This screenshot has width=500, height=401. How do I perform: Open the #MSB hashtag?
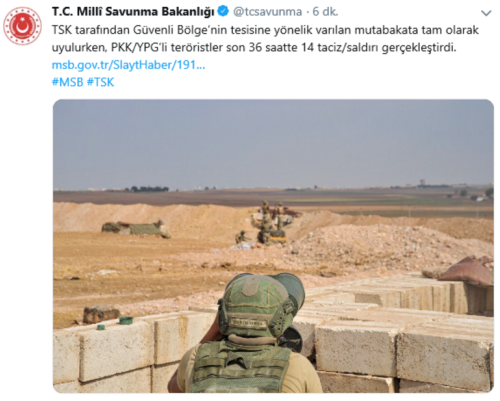coord(67,82)
